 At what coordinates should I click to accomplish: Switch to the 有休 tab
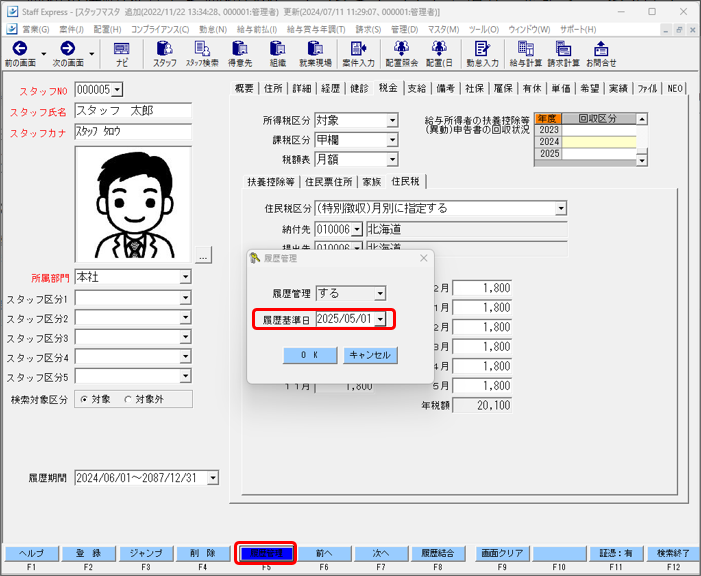[x=532, y=89]
